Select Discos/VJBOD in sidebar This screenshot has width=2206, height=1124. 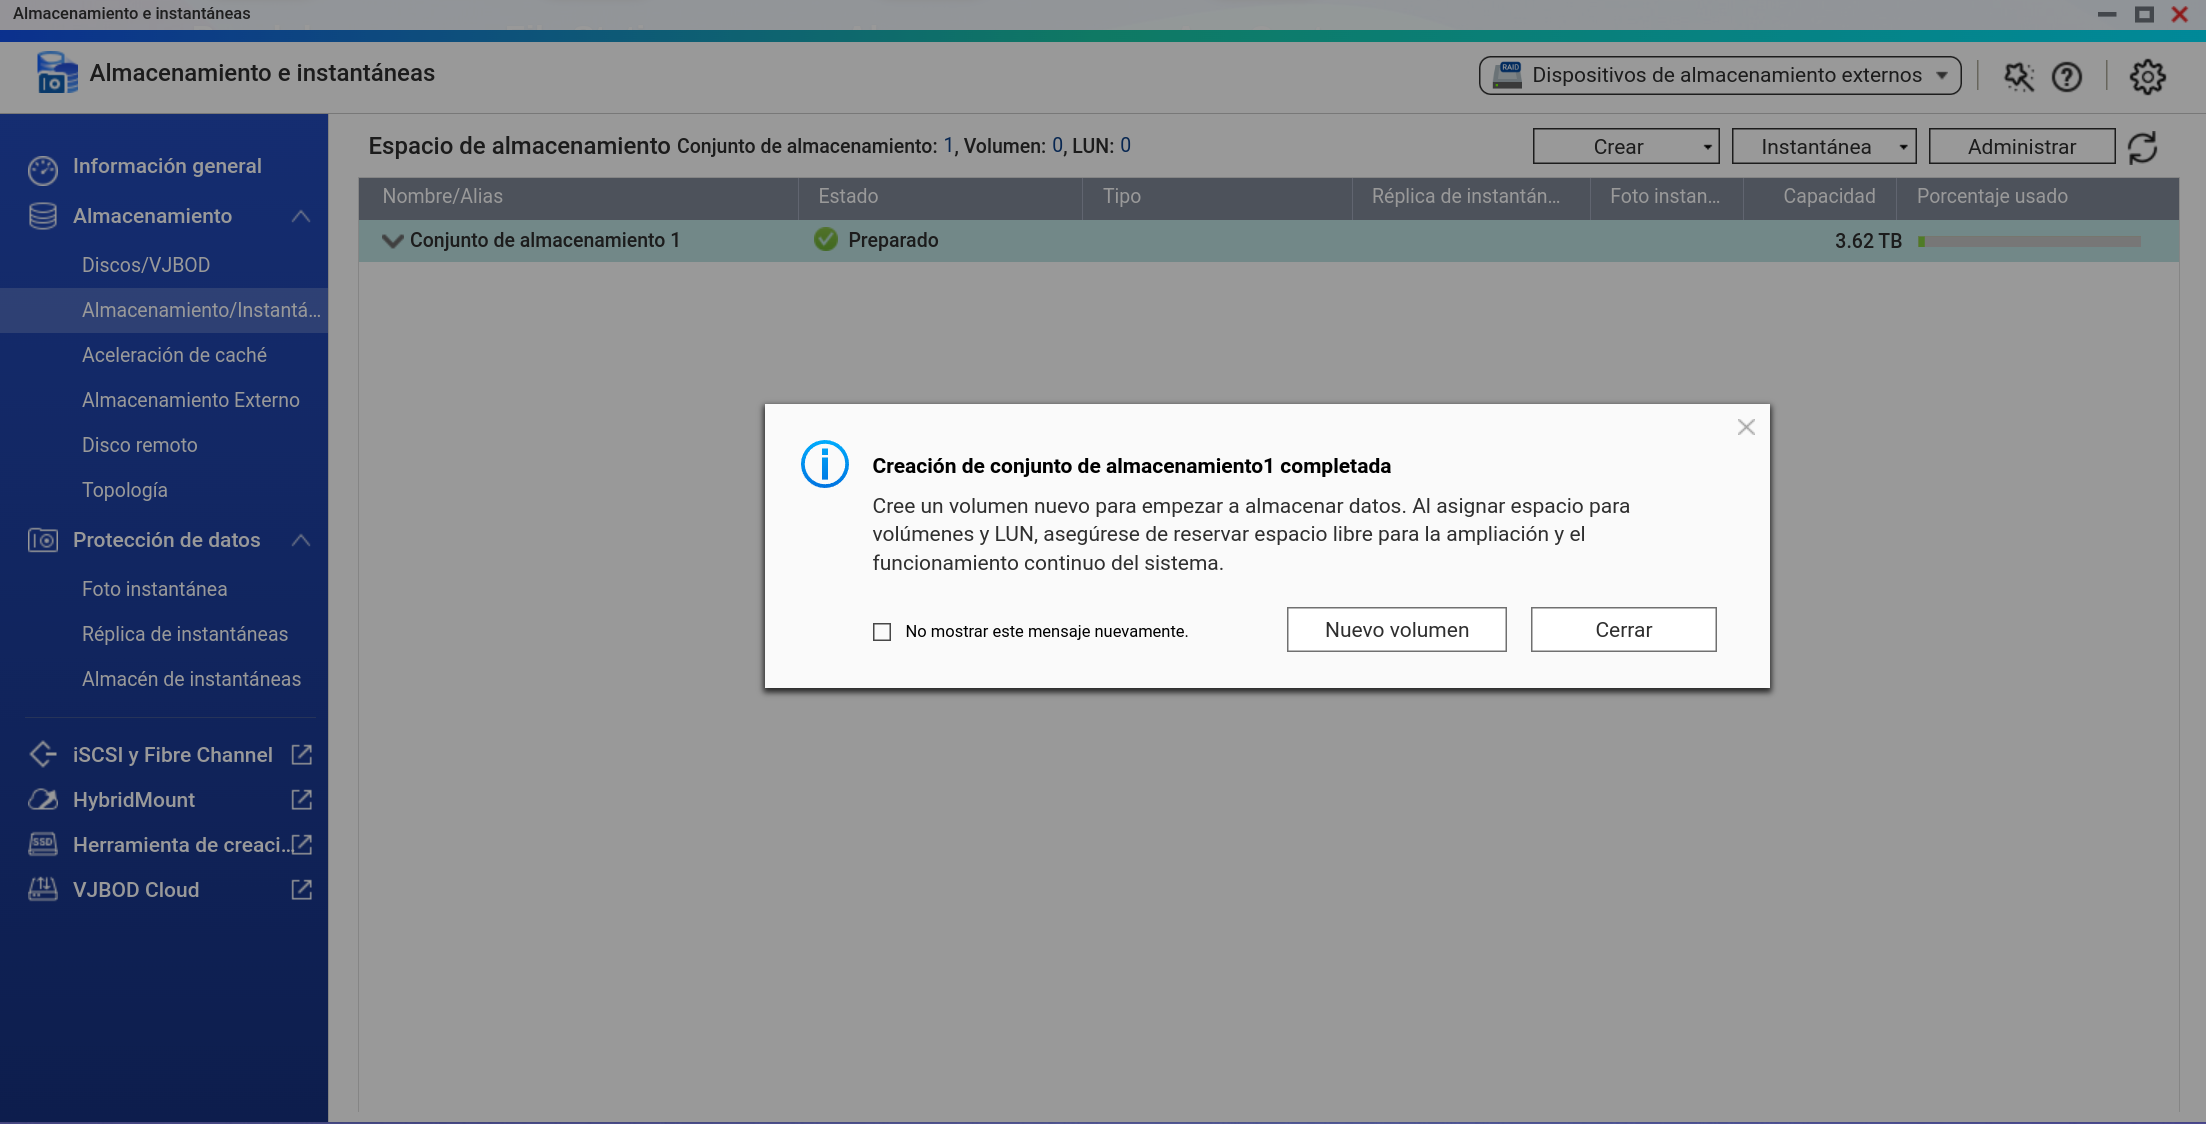tap(146, 265)
